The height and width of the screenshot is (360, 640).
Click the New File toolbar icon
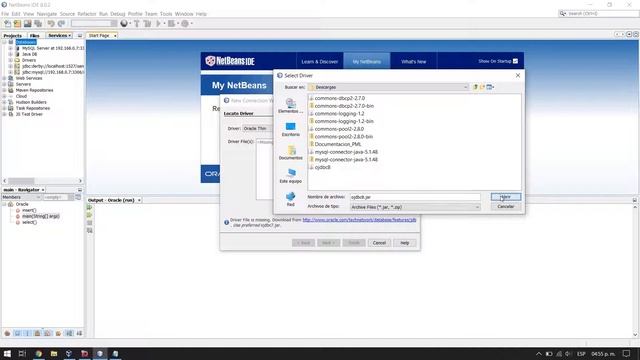tap(7, 24)
